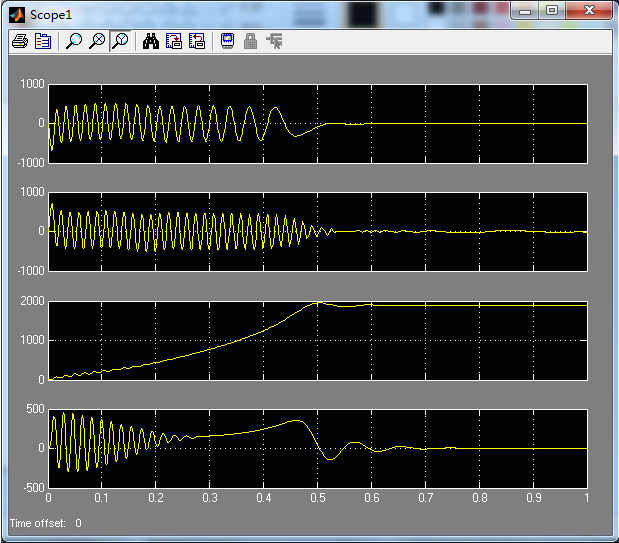Open the MATLAB icon window menu

click(17, 13)
